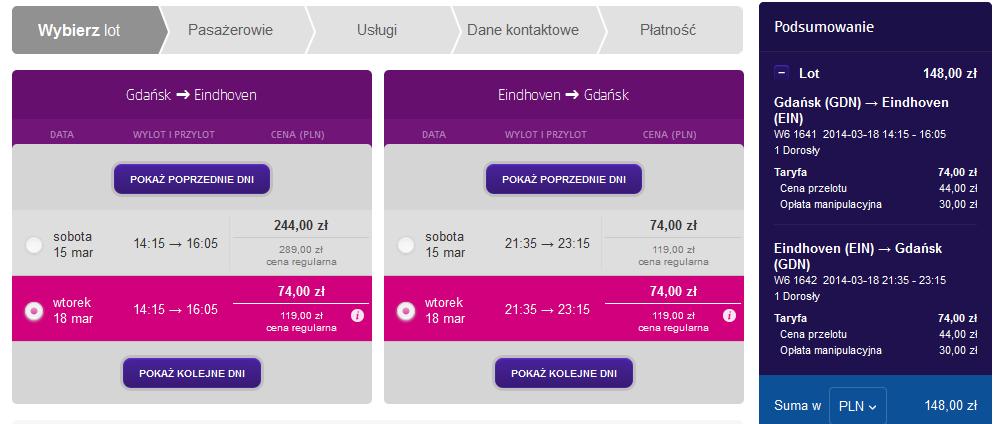Click info icon on Eindhoven–Gdańsk 18 mar fare

point(729,316)
